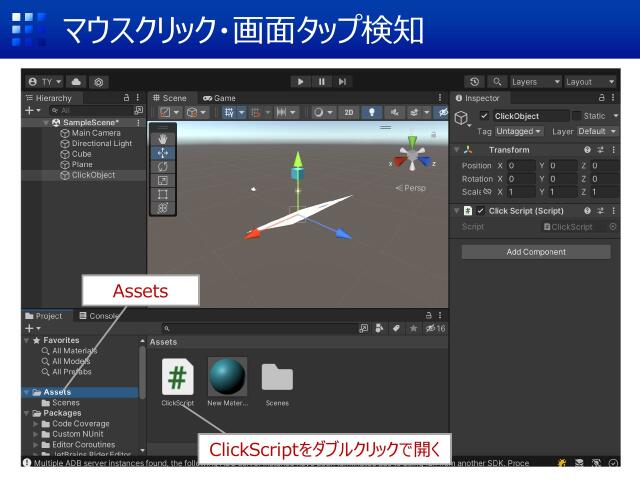Open the Console tab
Viewport: 640px width, 480px height.
104,316
